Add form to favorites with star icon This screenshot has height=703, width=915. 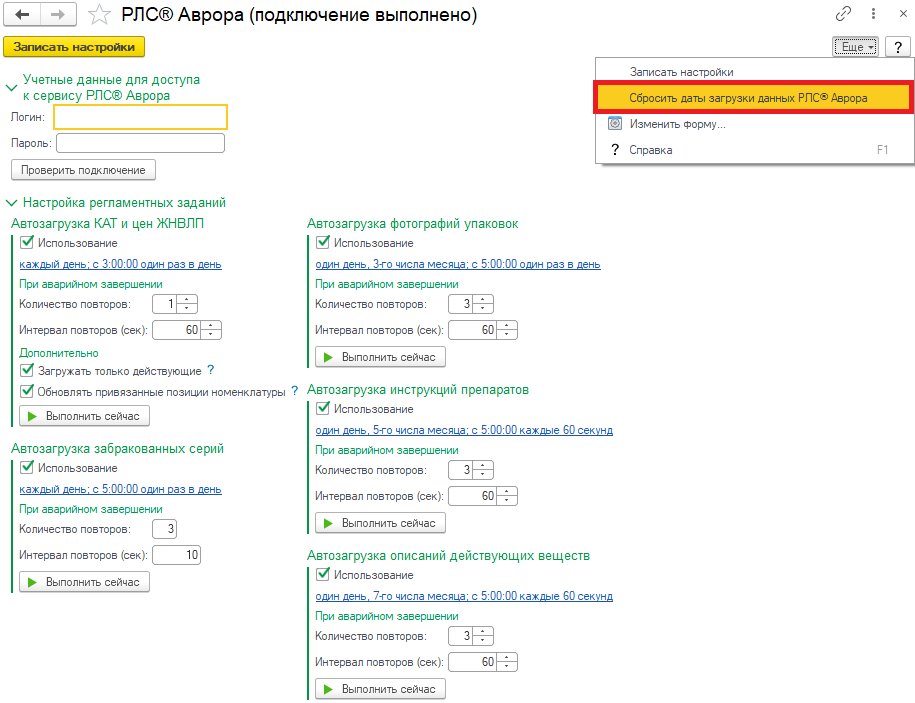(x=99, y=15)
